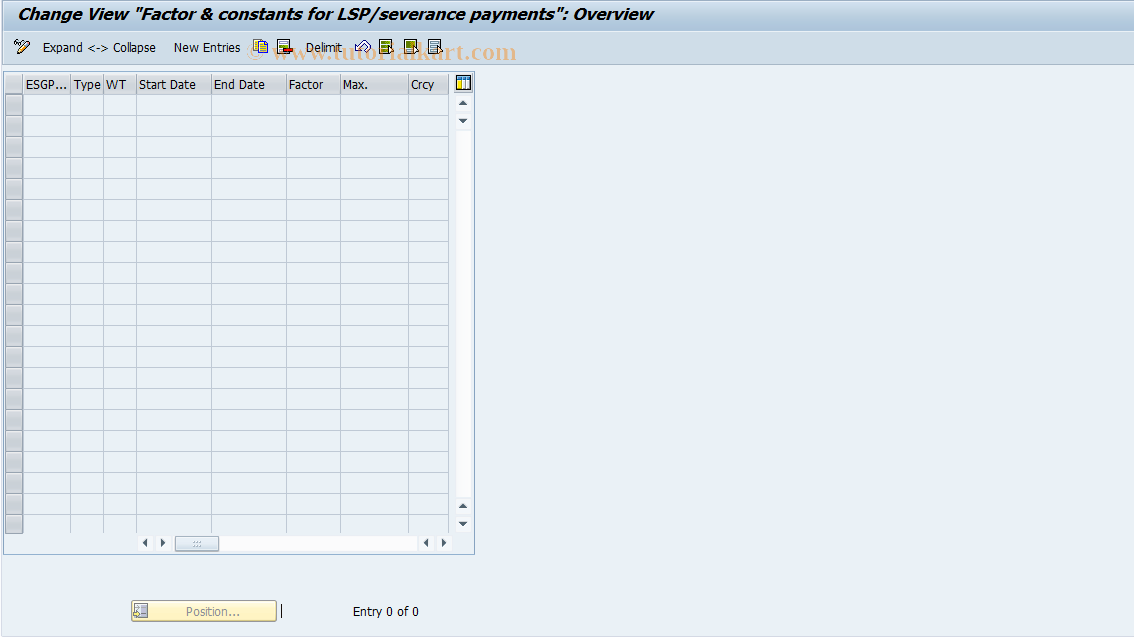Click the Undo Change icon
The image size is (1134, 637).
coord(363,47)
